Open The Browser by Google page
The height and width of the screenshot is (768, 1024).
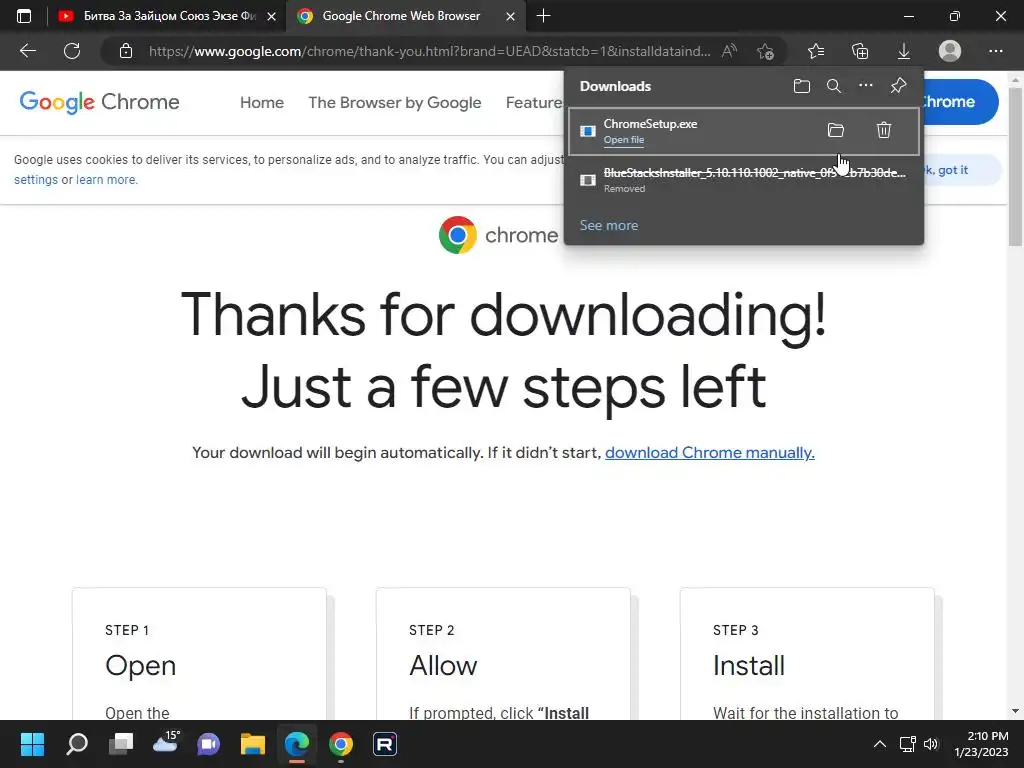click(394, 103)
